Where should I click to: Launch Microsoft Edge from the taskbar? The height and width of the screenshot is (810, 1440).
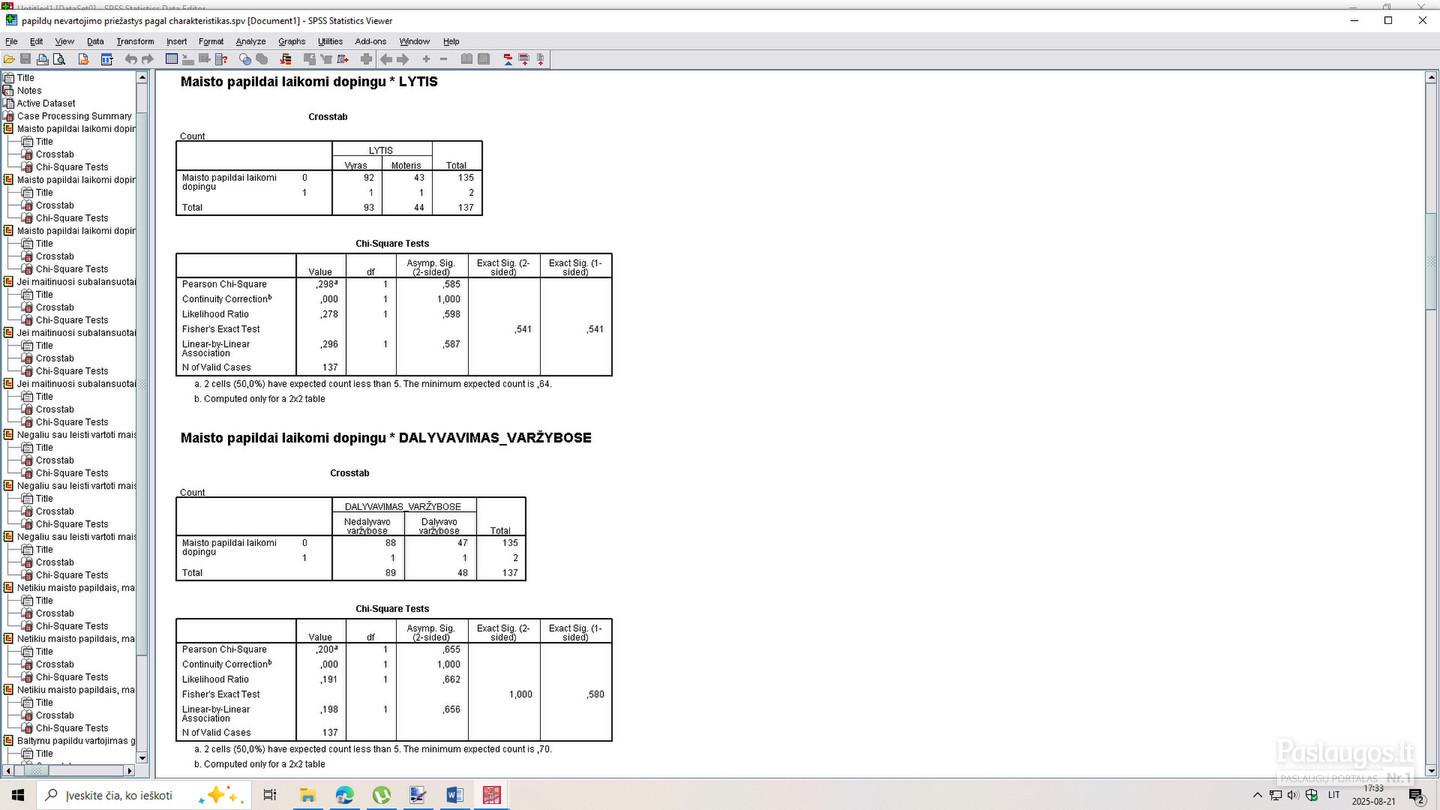[345, 795]
